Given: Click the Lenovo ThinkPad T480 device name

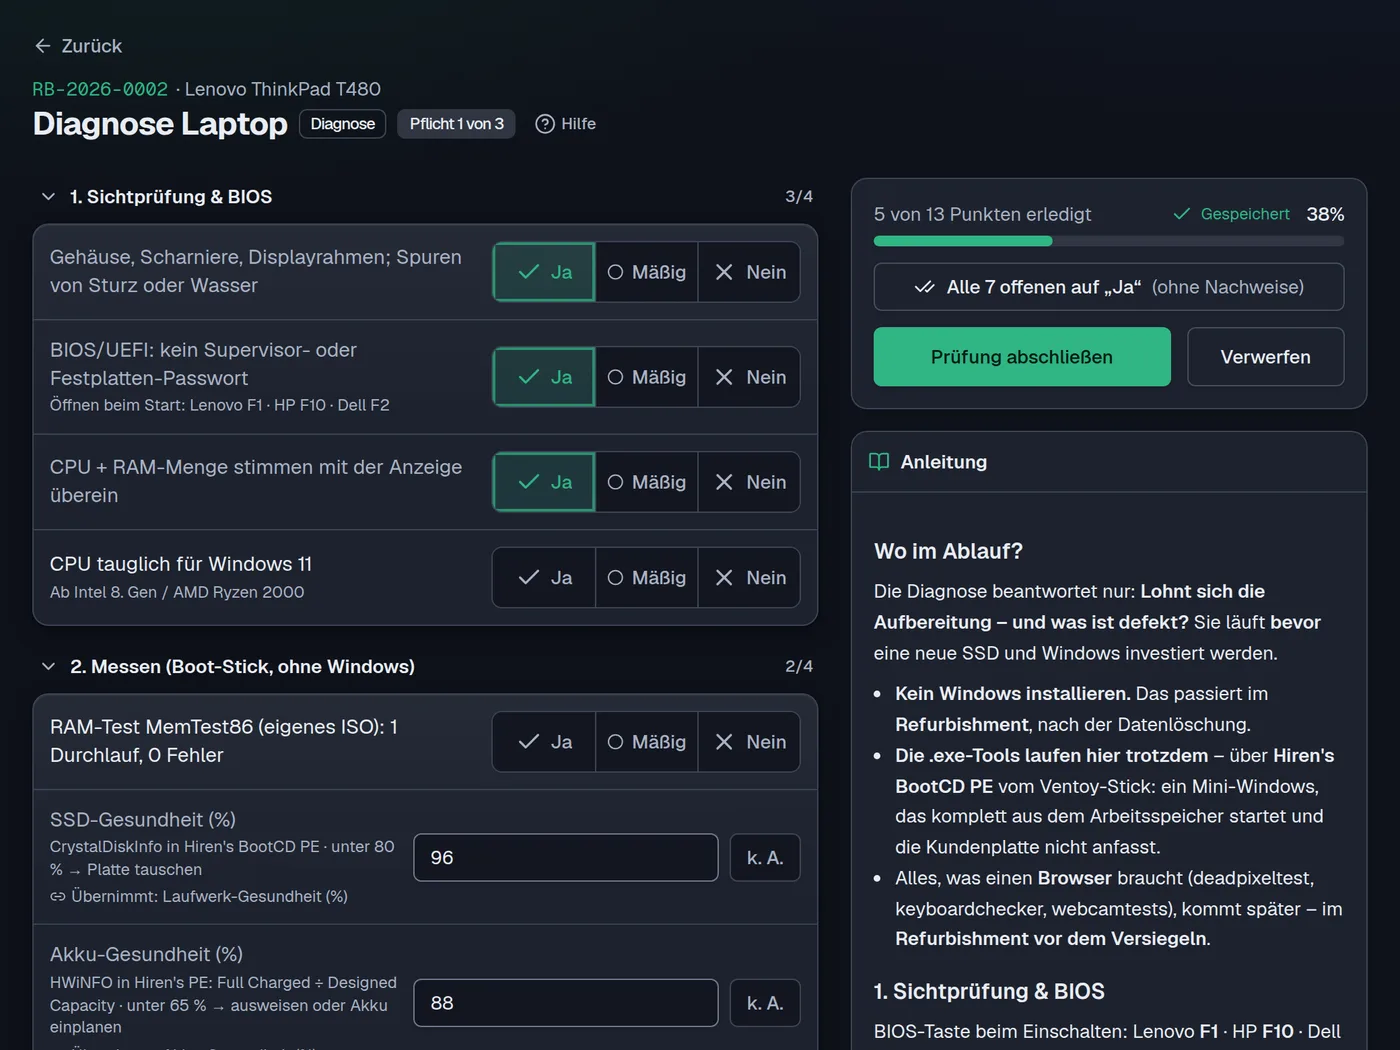Looking at the screenshot, I should (x=283, y=89).
